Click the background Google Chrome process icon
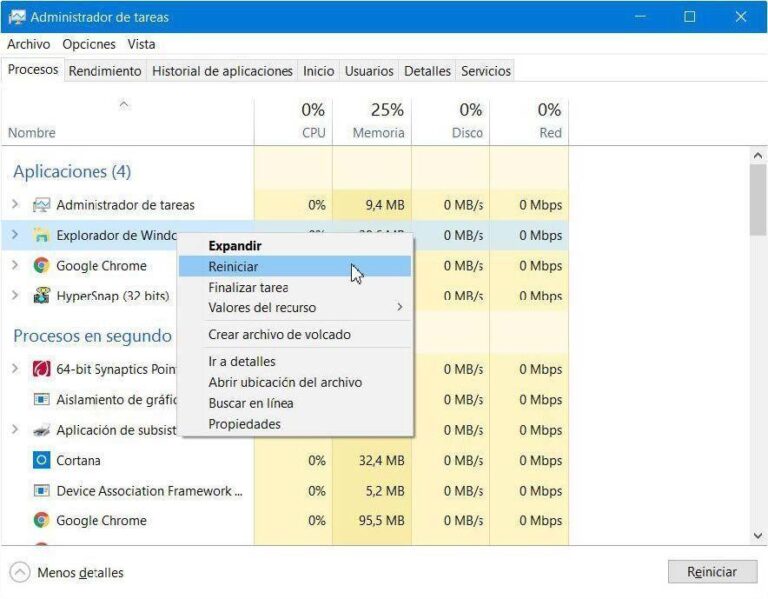The width and height of the screenshot is (768, 599). (x=41, y=521)
